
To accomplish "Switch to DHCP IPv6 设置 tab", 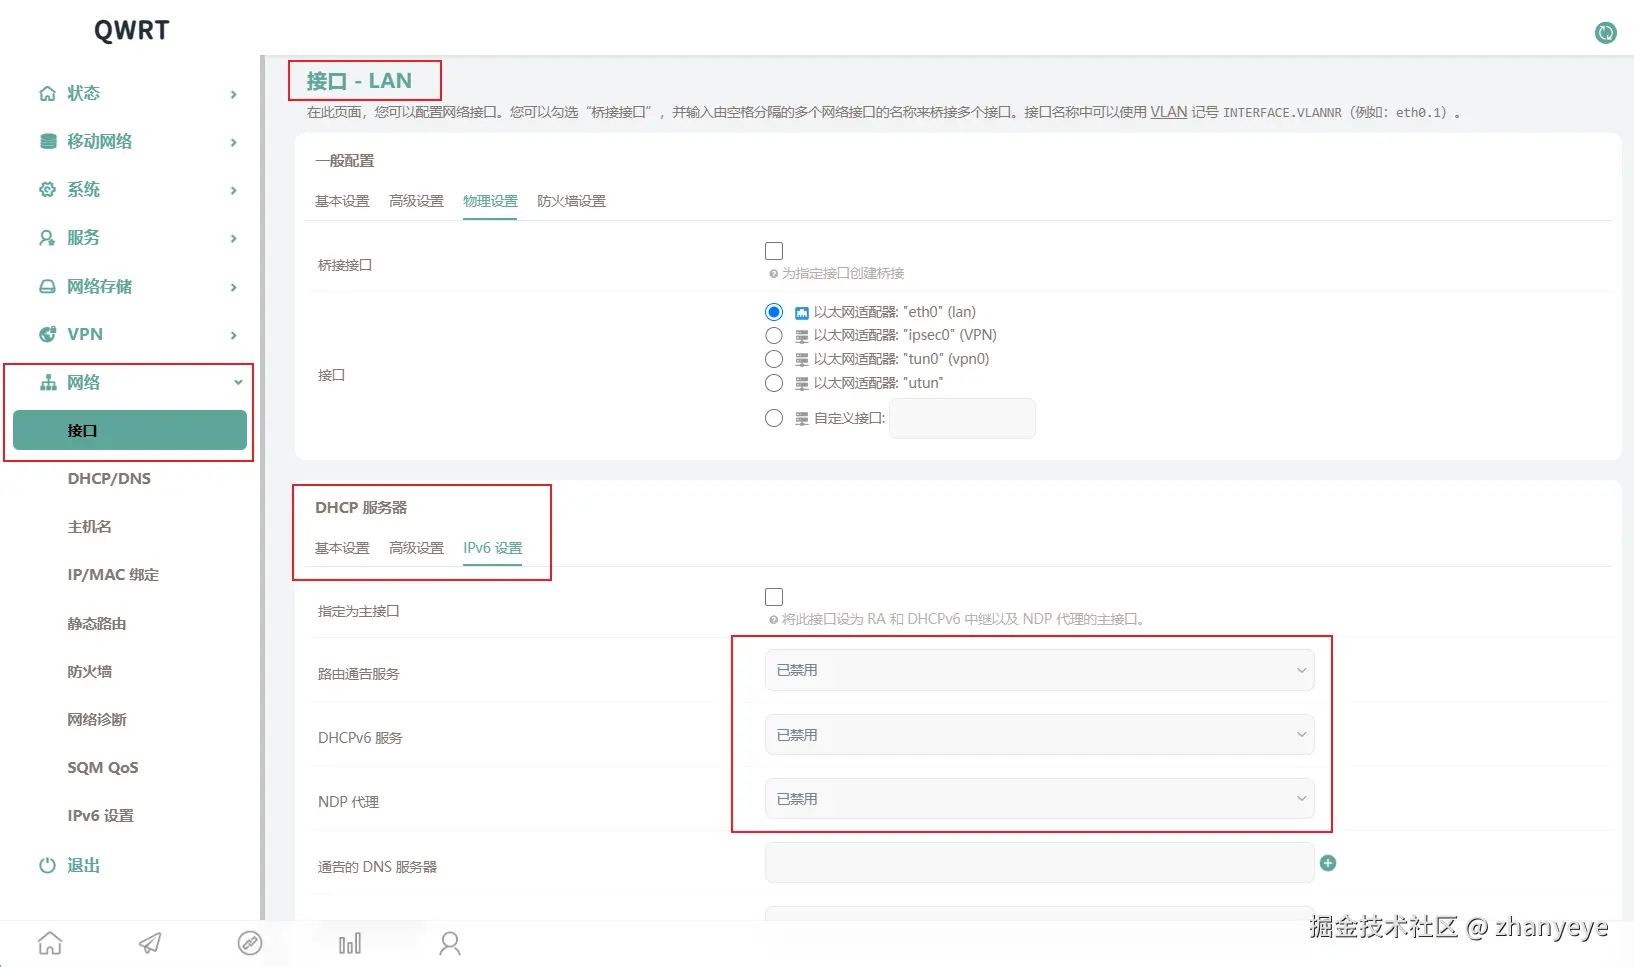I will click(492, 548).
